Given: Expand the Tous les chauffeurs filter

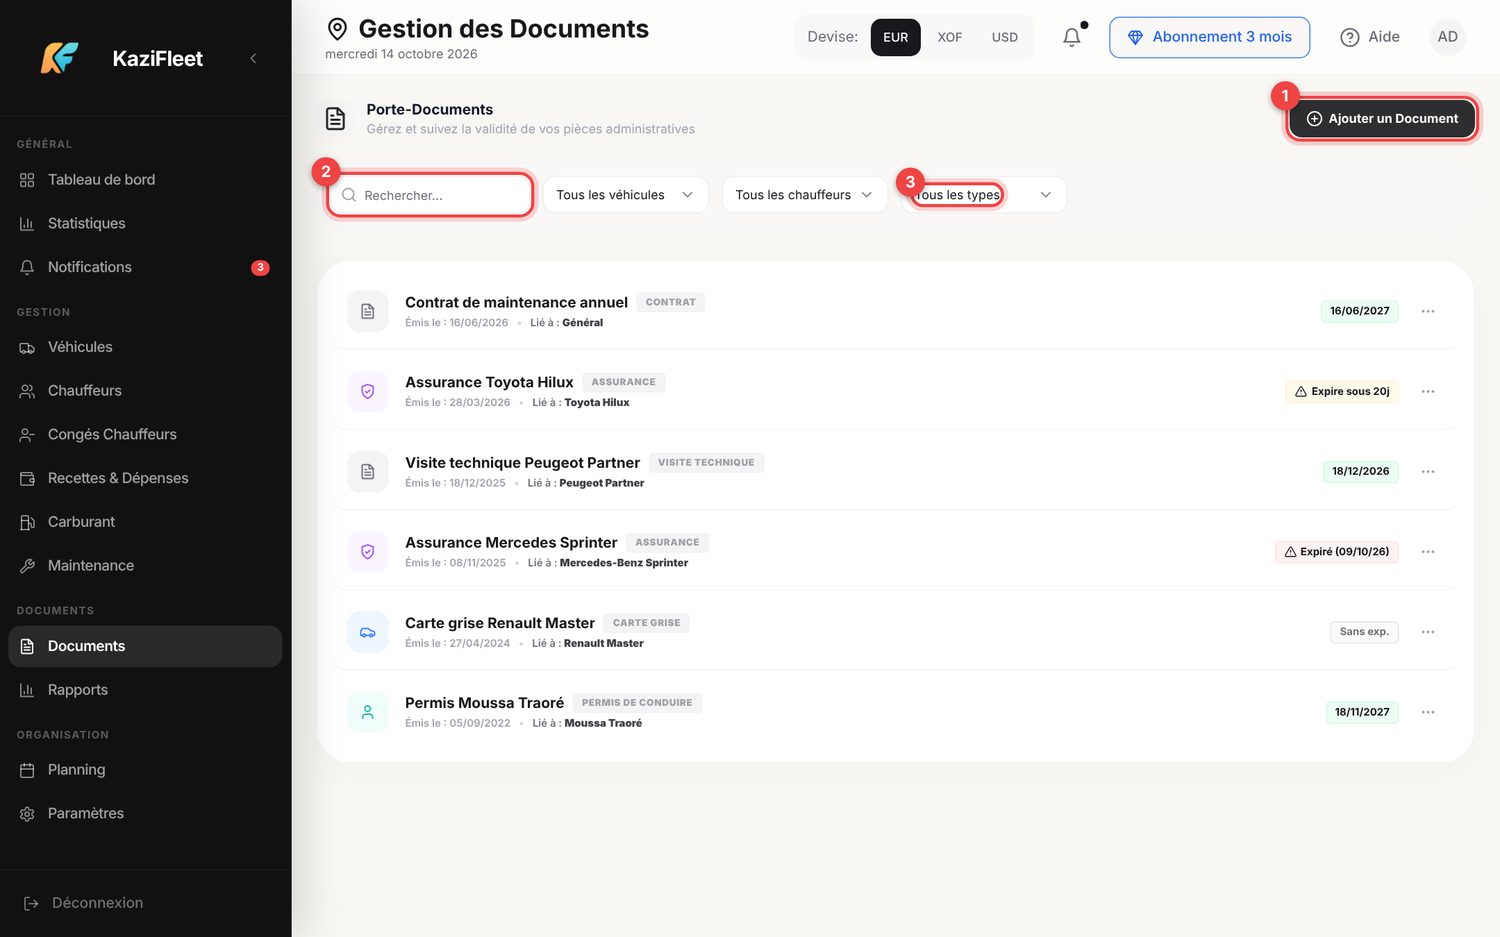Looking at the screenshot, I should pyautogui.click(x=805, y=195).
